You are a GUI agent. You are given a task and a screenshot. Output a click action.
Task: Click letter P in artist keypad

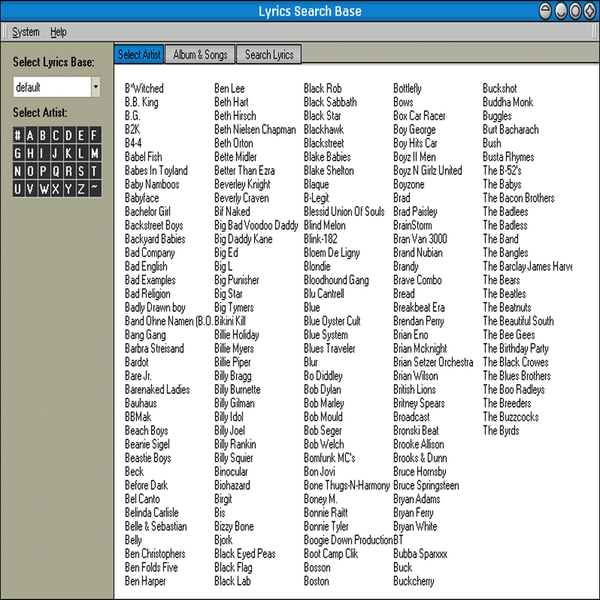coord(43,171)
